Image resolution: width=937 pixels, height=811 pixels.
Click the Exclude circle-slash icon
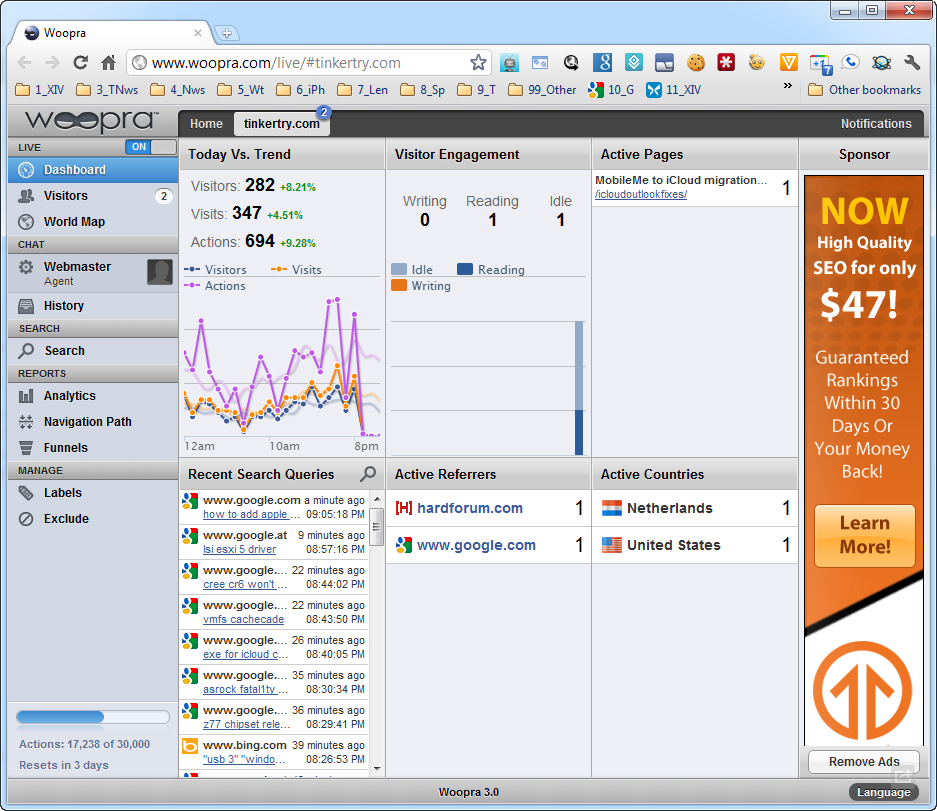pos(26,519)
